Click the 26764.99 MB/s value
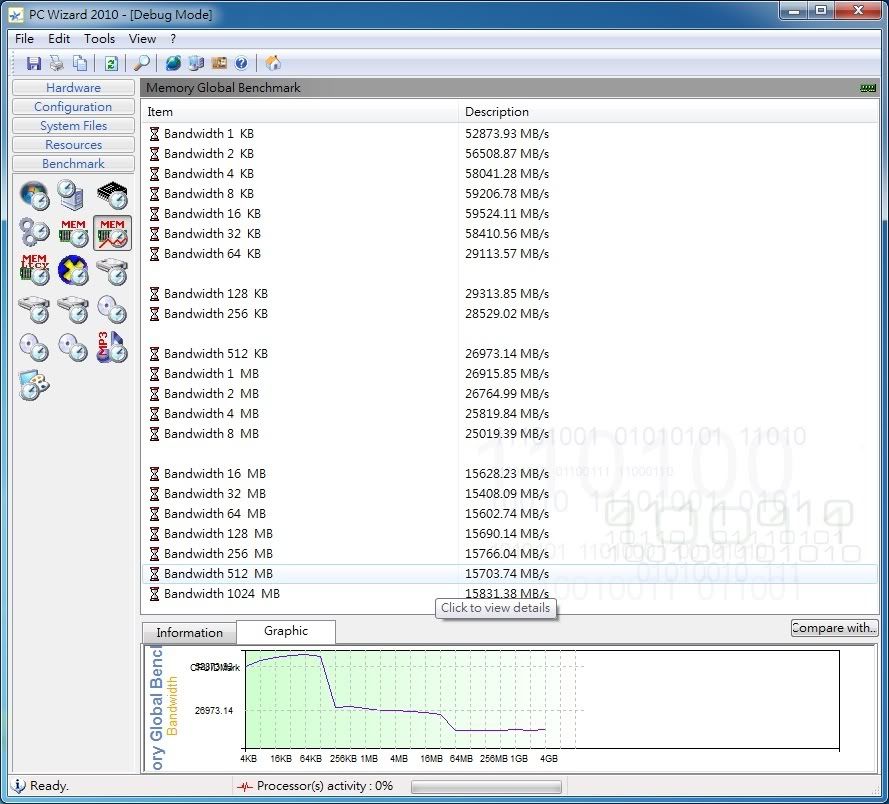The image size is (889, 804). point(507,393)
